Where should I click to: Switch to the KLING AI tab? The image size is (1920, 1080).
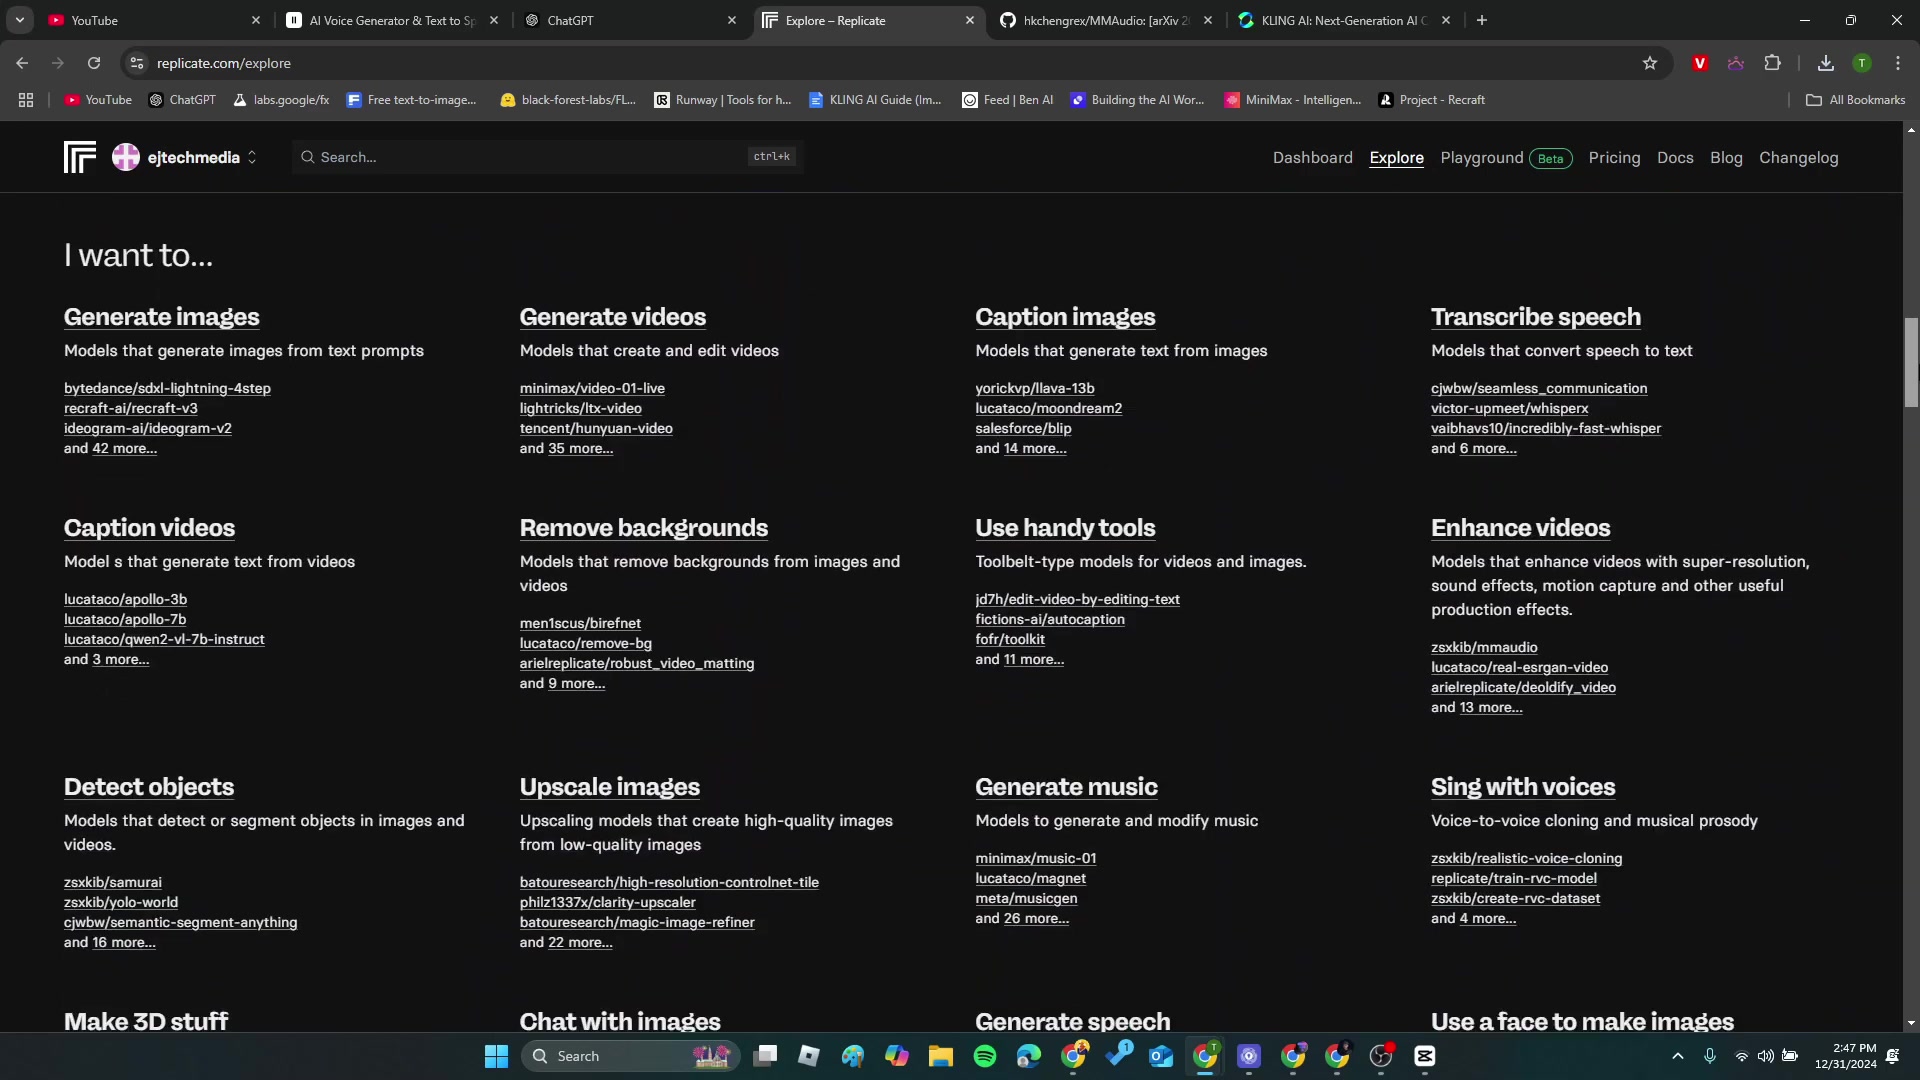[1344, 20]
